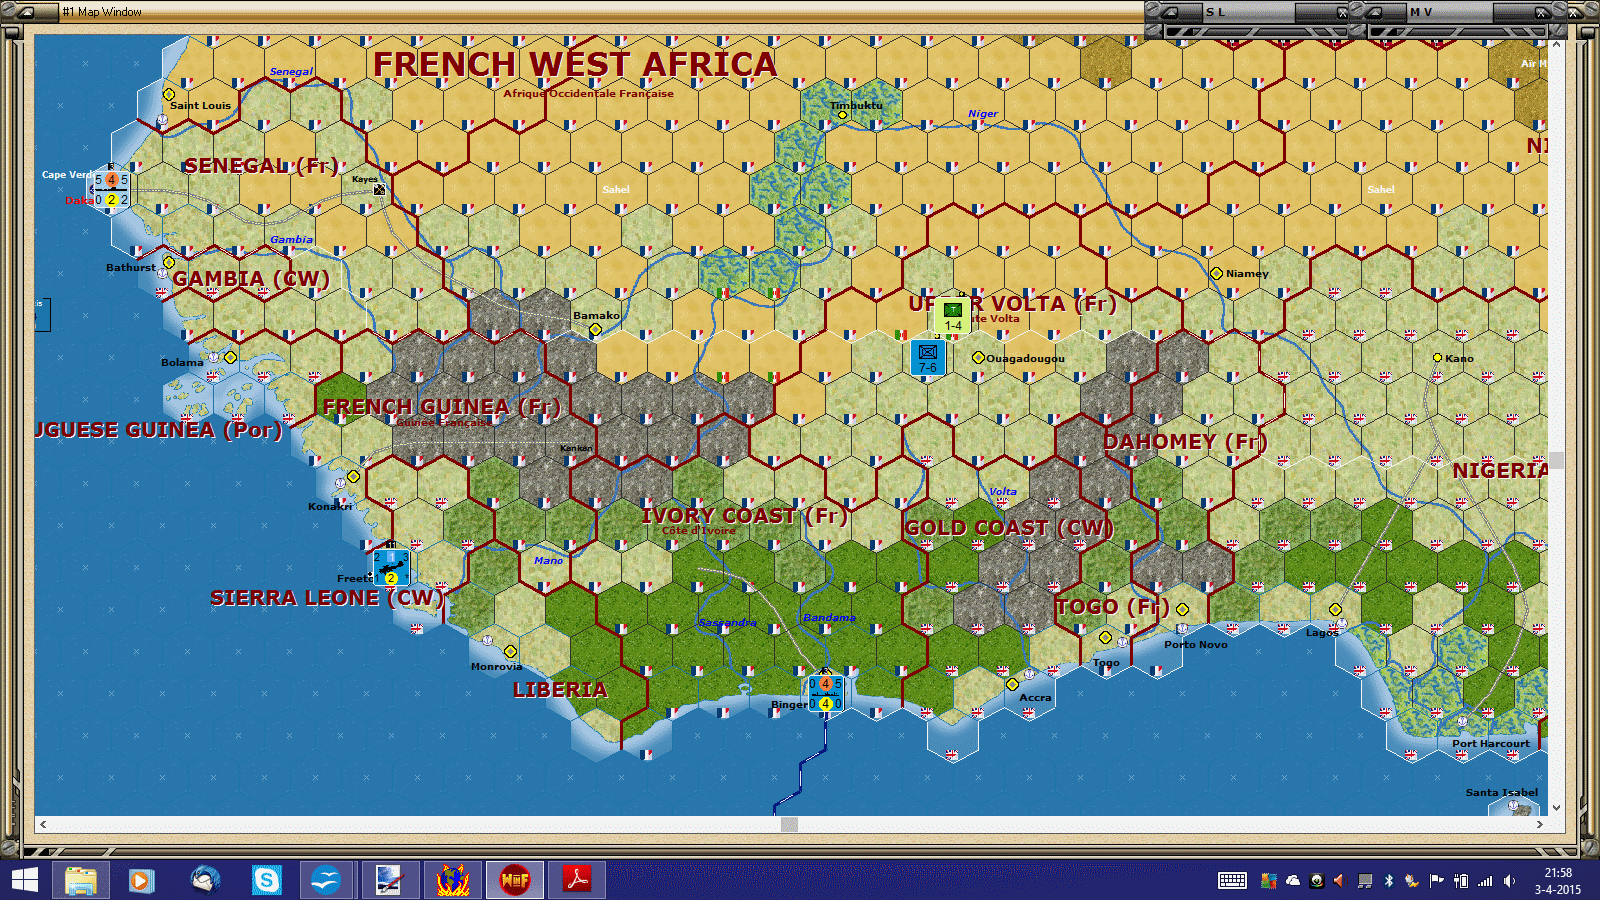Click the GOLD COAST (CW) territory label

(x=1008, y=528)
